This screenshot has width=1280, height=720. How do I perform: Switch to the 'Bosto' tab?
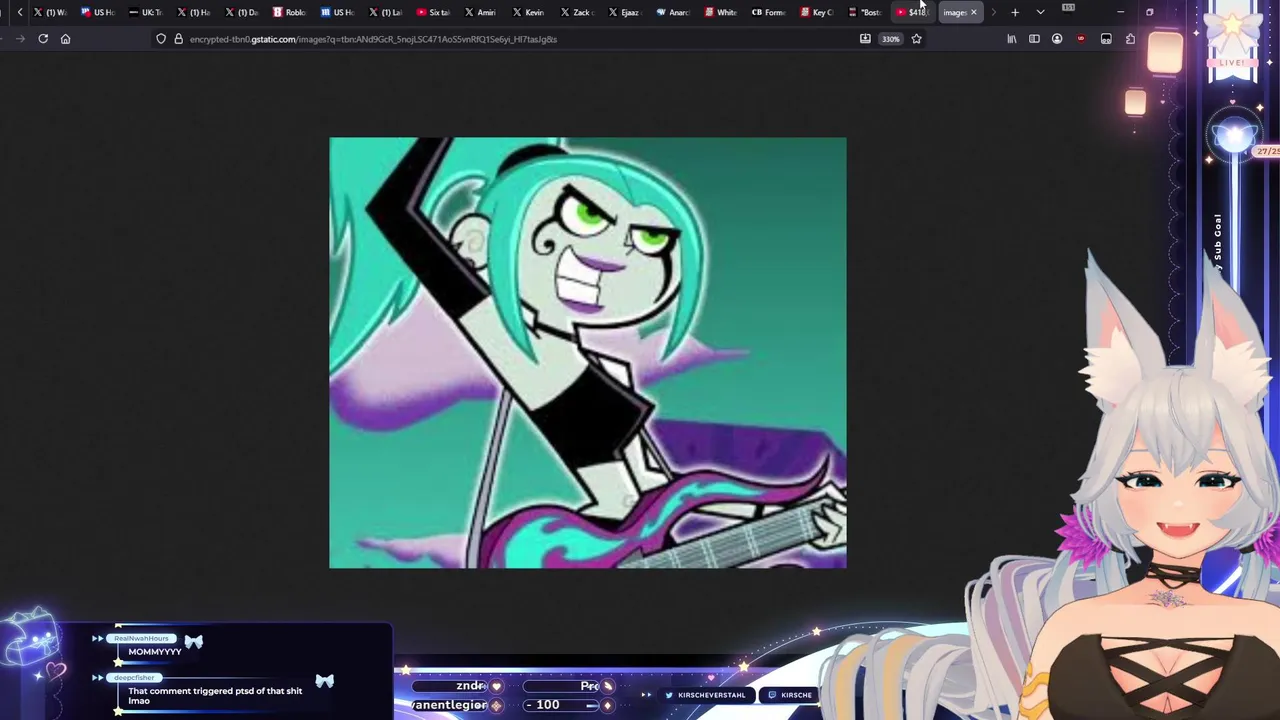click(866, 12)
